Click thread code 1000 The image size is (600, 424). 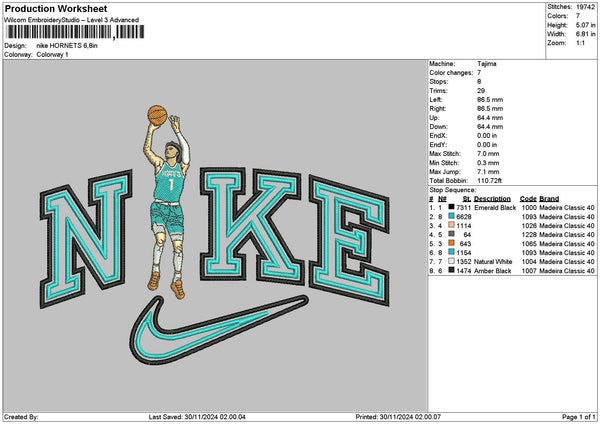tap(529, 208)
